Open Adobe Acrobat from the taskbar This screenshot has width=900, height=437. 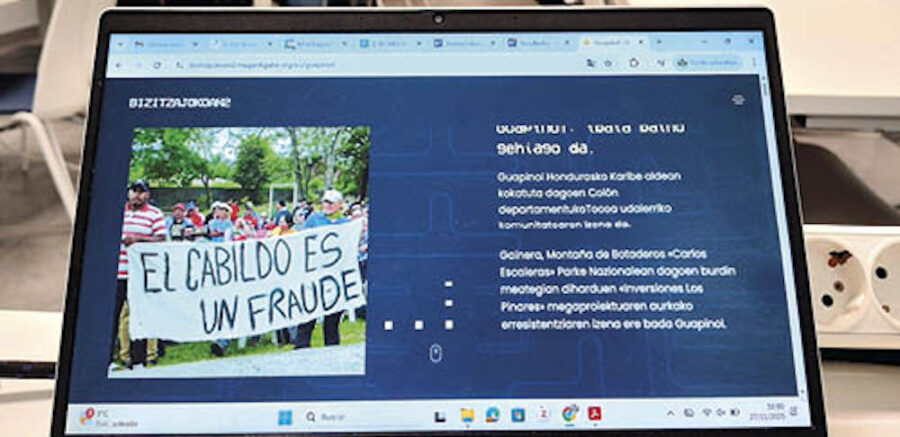(594, 413)
